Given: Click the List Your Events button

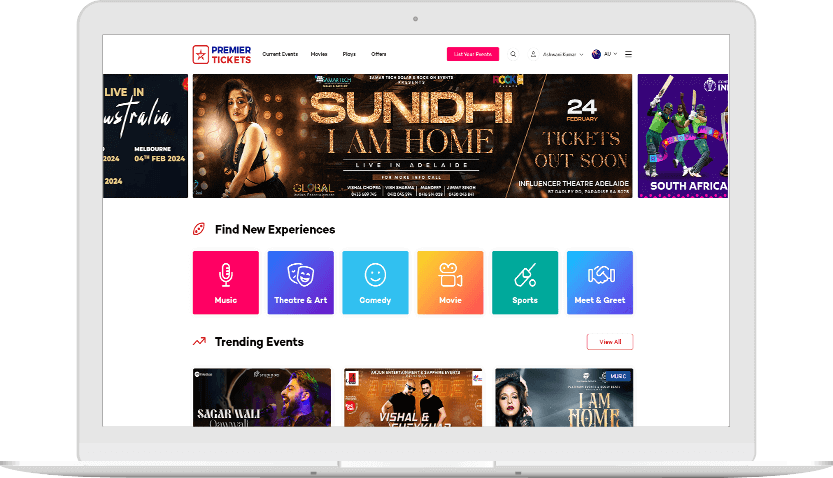Looking at the screenshot, I should pyautogui.click(x=473, y=54).
